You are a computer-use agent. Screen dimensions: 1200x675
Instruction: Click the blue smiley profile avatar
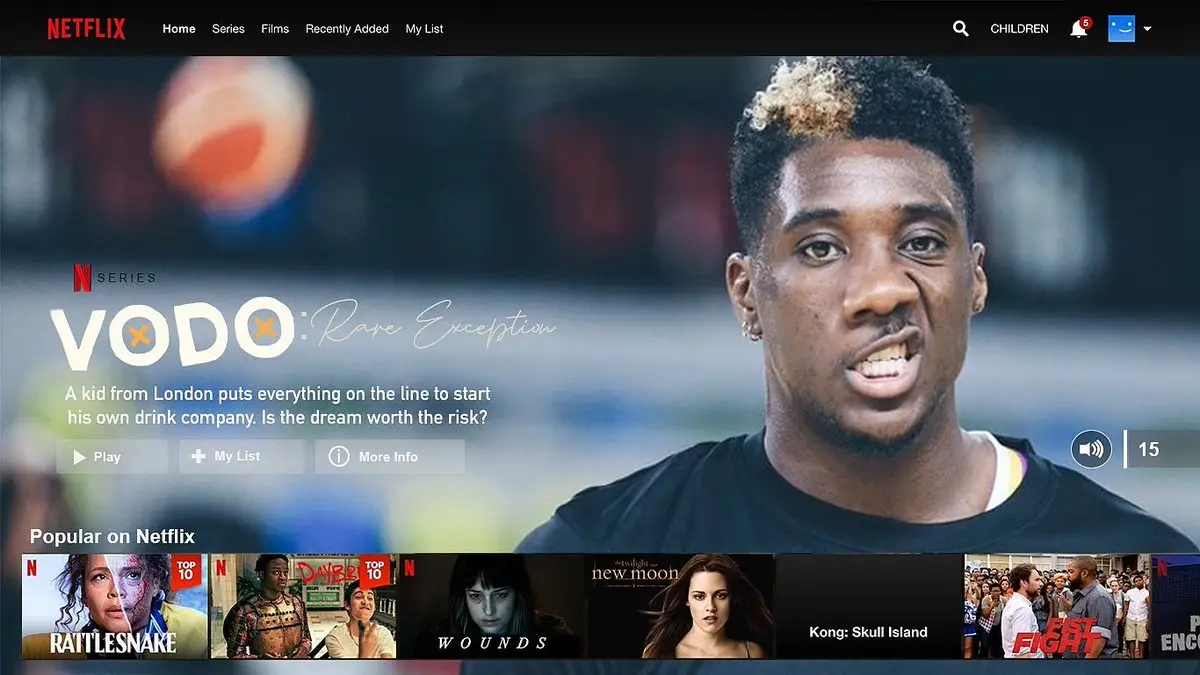tap(1124, 29)
